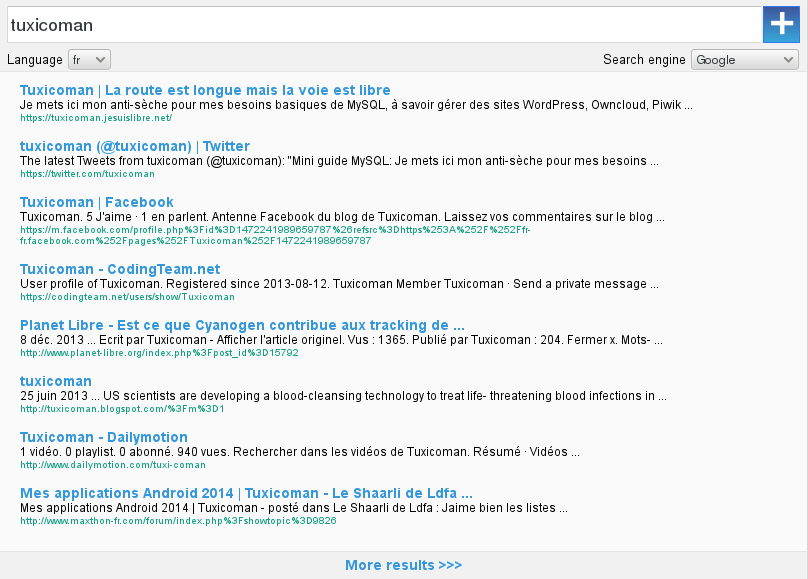This screenshot has width=808, height=579.
Task: Open the Planet Libre Cyanogen tracking result
Action: click(242, 326)
